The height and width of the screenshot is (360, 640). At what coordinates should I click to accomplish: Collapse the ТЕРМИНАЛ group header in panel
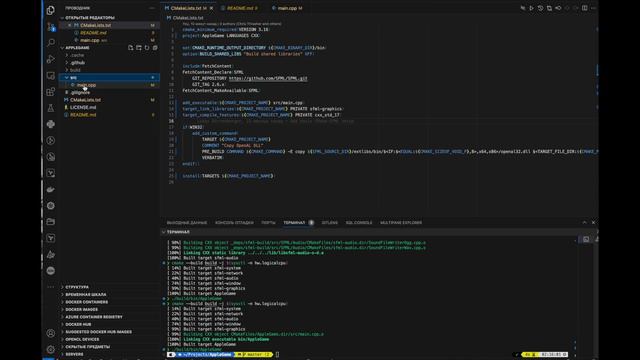tap(178, 232)
